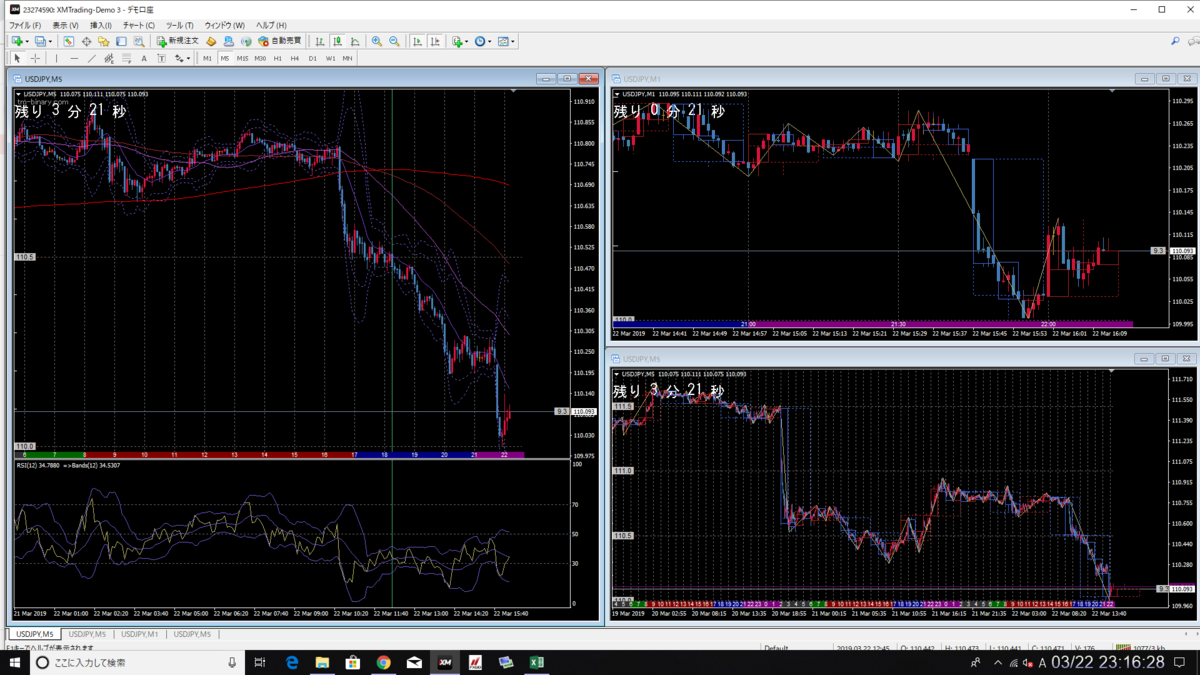Click chart shift marker on left USDJPY,M5 chart

(x=513, y=91)
